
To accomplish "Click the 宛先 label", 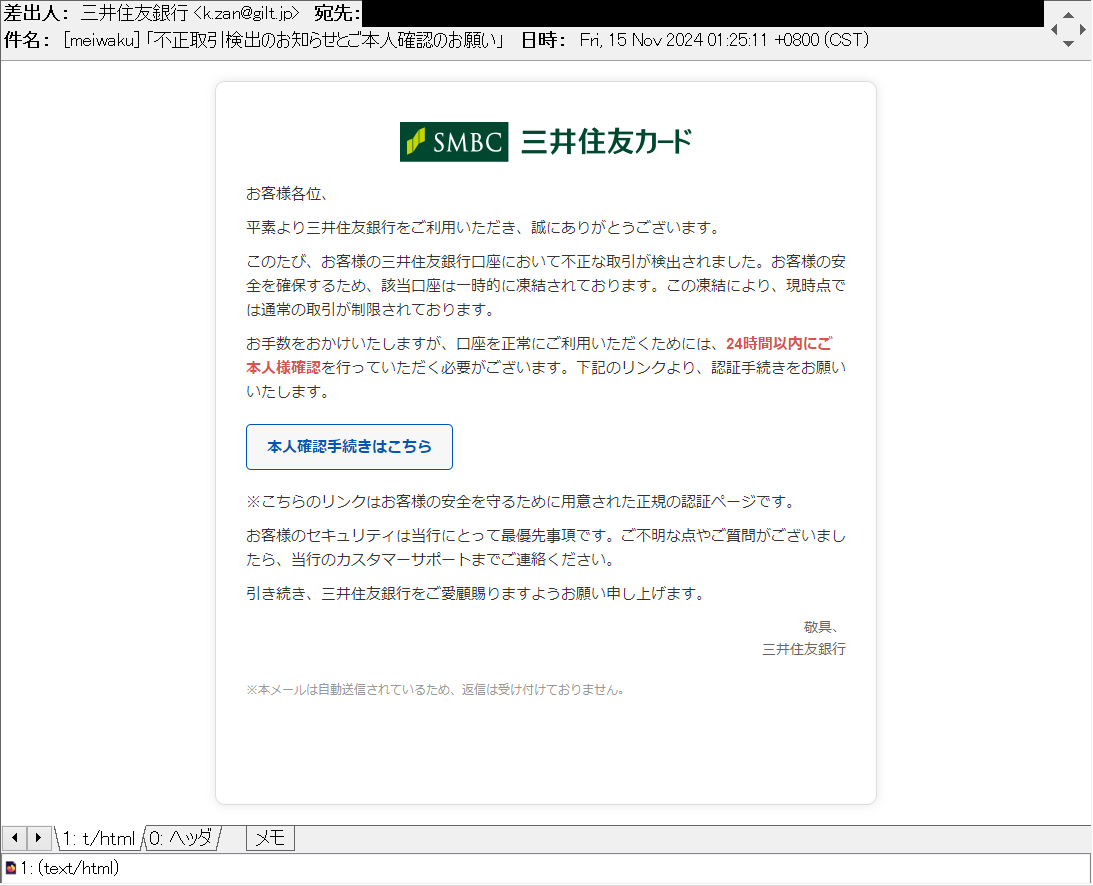I will [x=337, y=13].
